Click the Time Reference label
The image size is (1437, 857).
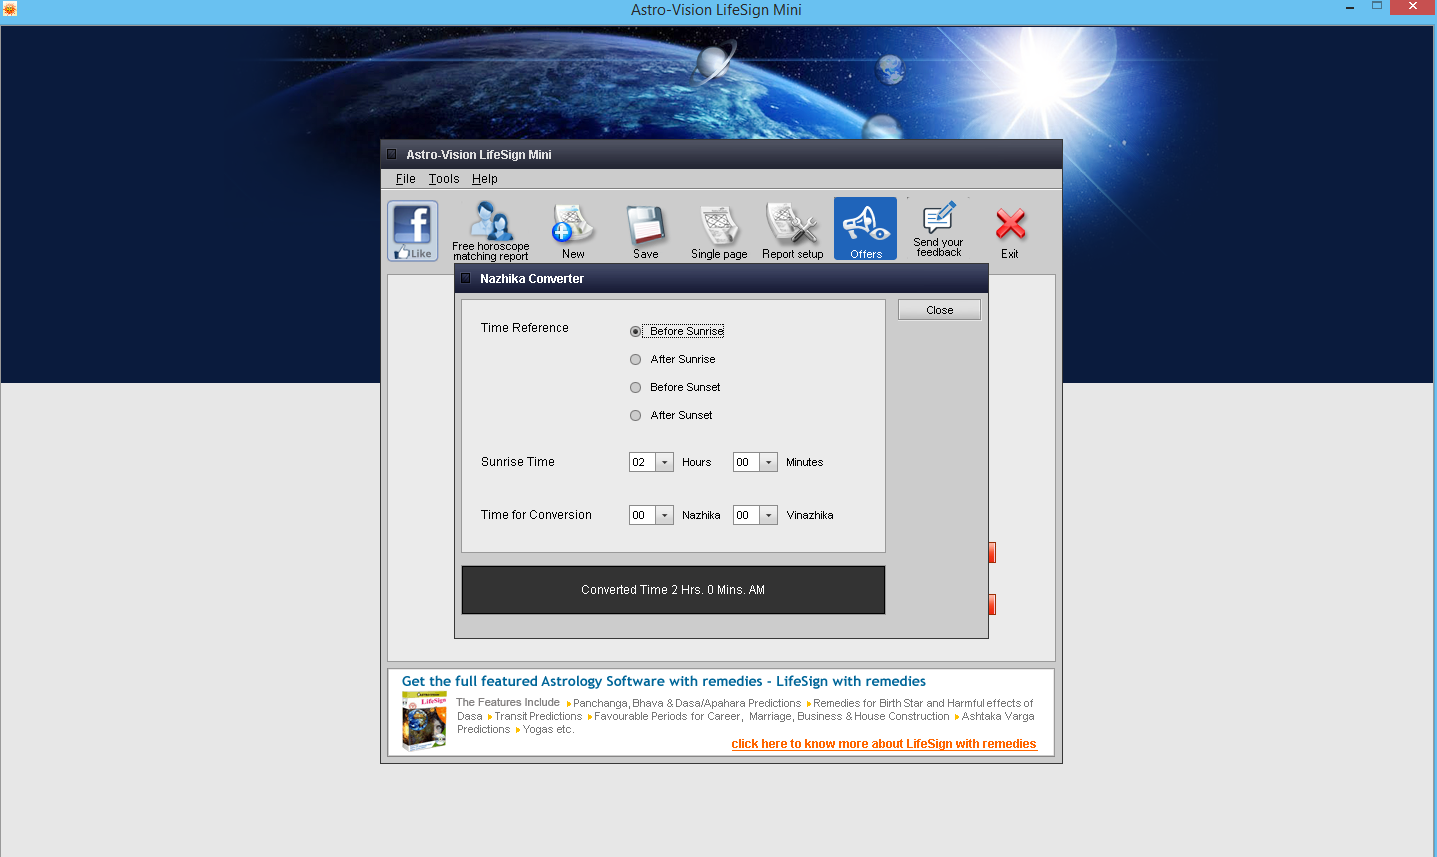pos(525,328)
